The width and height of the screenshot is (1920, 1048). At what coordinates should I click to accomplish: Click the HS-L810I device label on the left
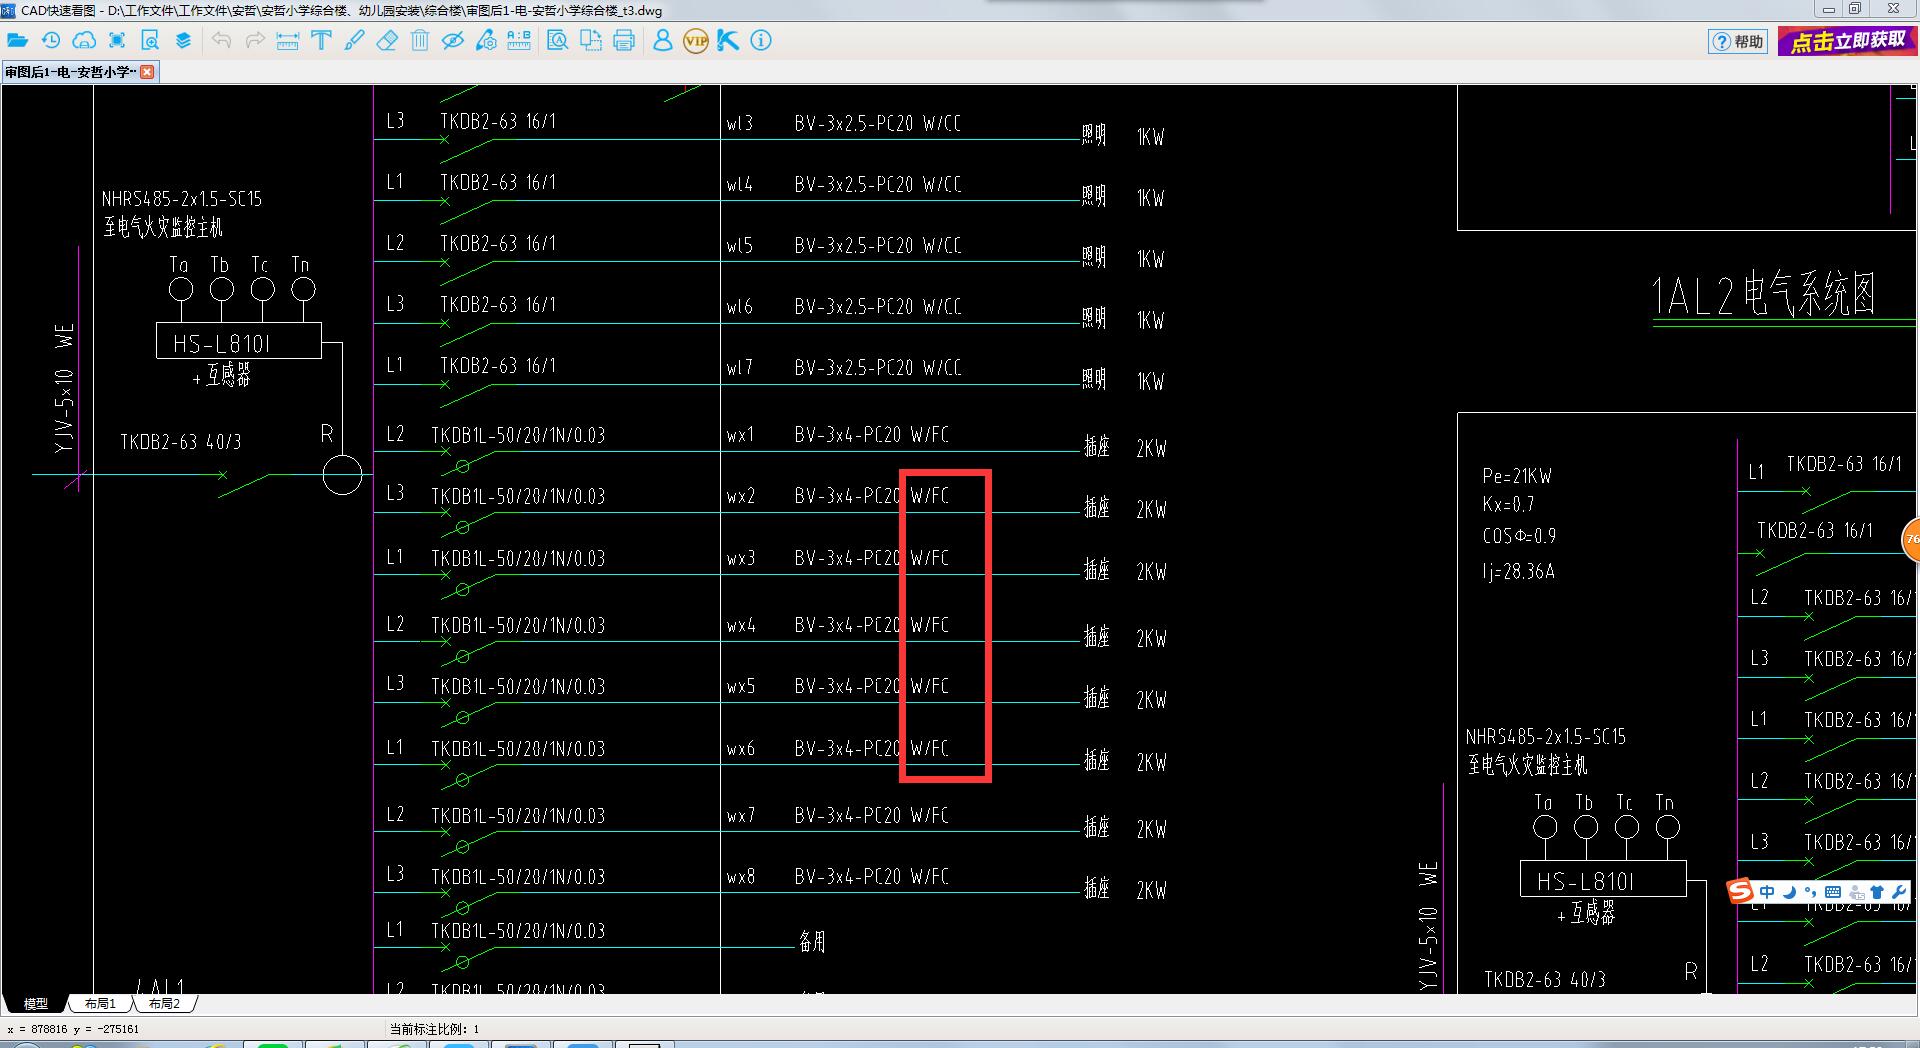tap(221, 344)
